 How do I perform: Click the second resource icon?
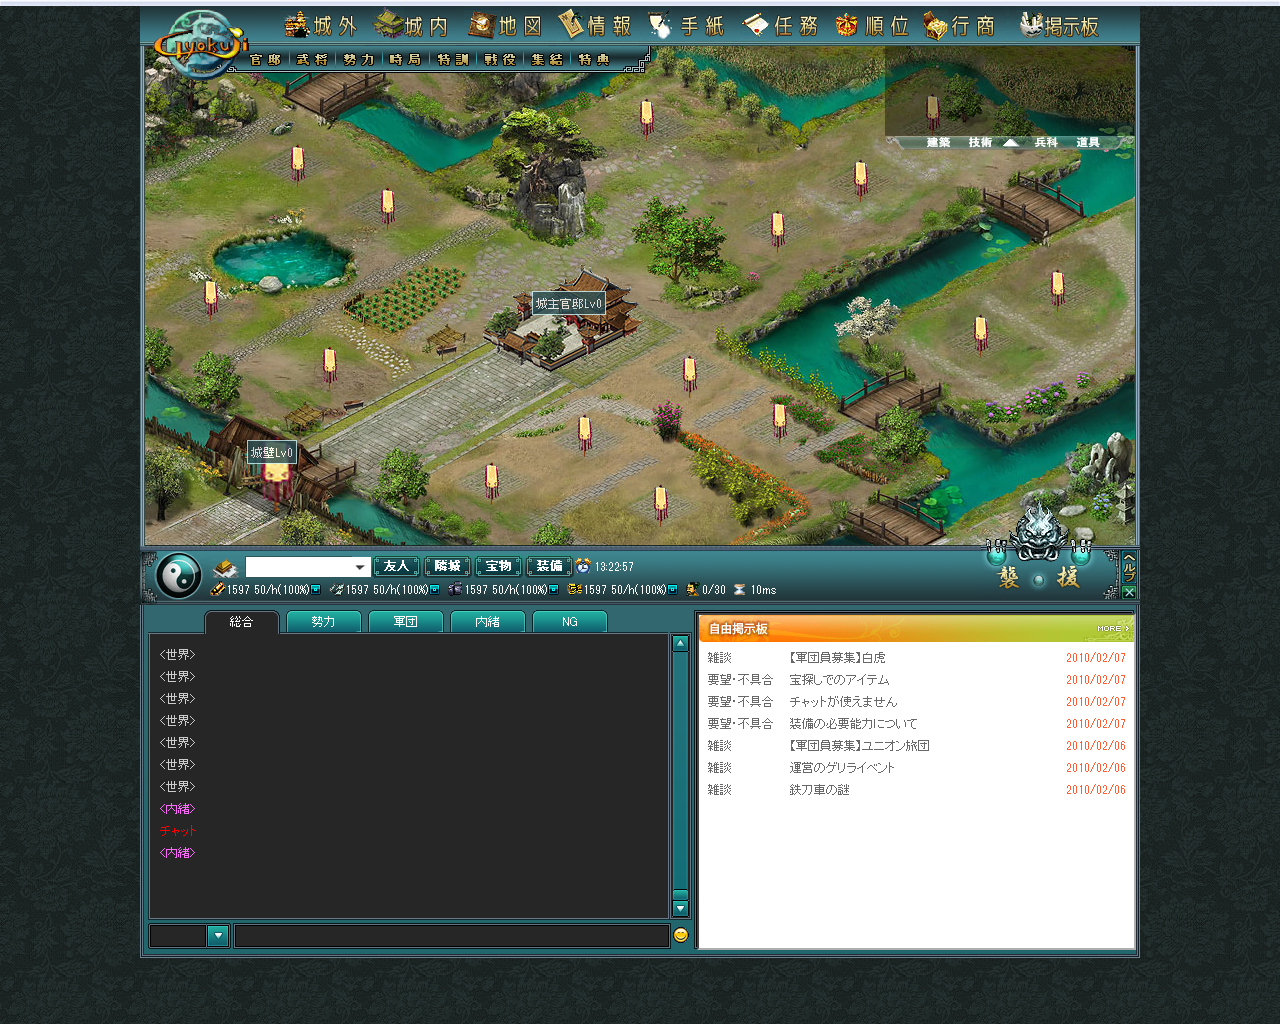pos(336,589)
